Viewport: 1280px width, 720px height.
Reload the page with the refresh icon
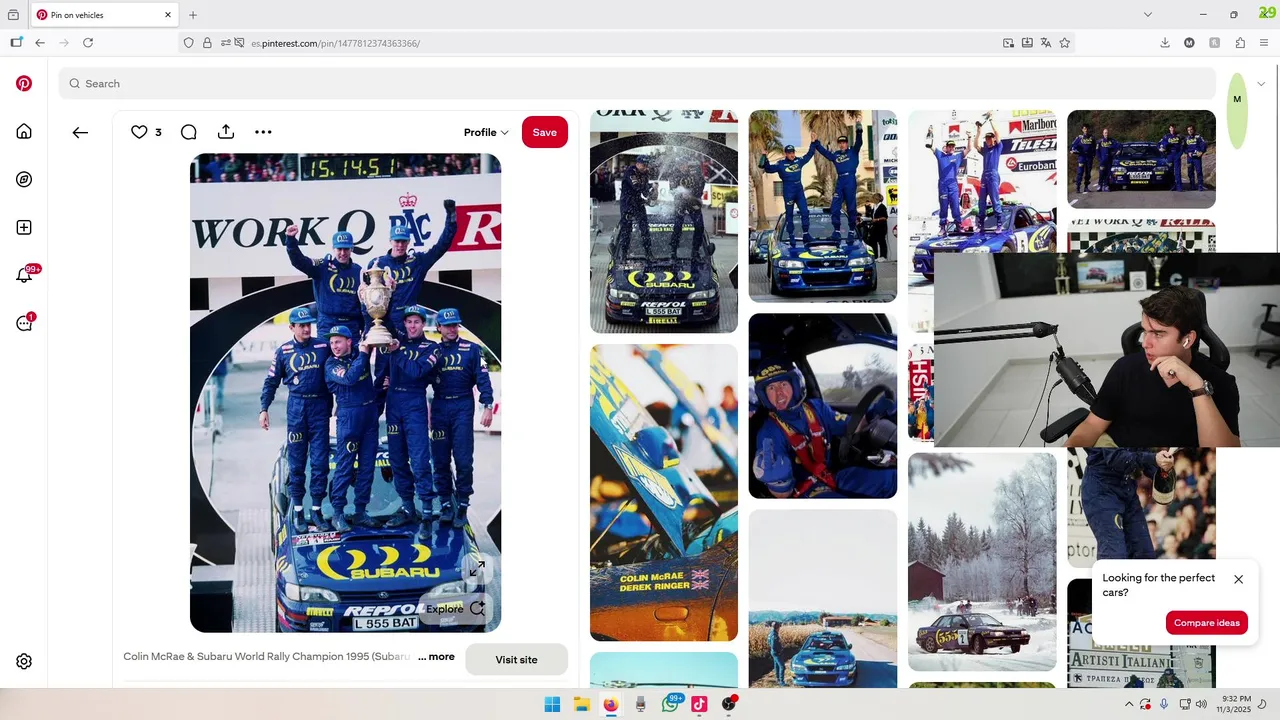(88, 43)
